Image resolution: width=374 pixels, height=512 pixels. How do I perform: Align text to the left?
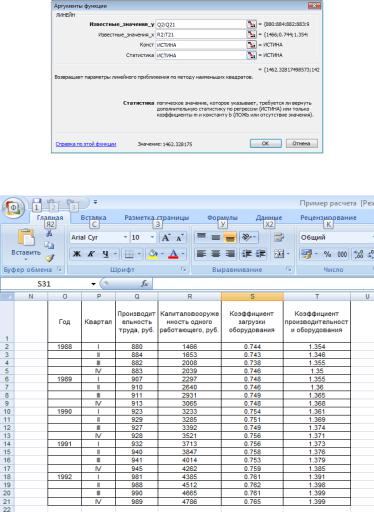pos(201,254)
